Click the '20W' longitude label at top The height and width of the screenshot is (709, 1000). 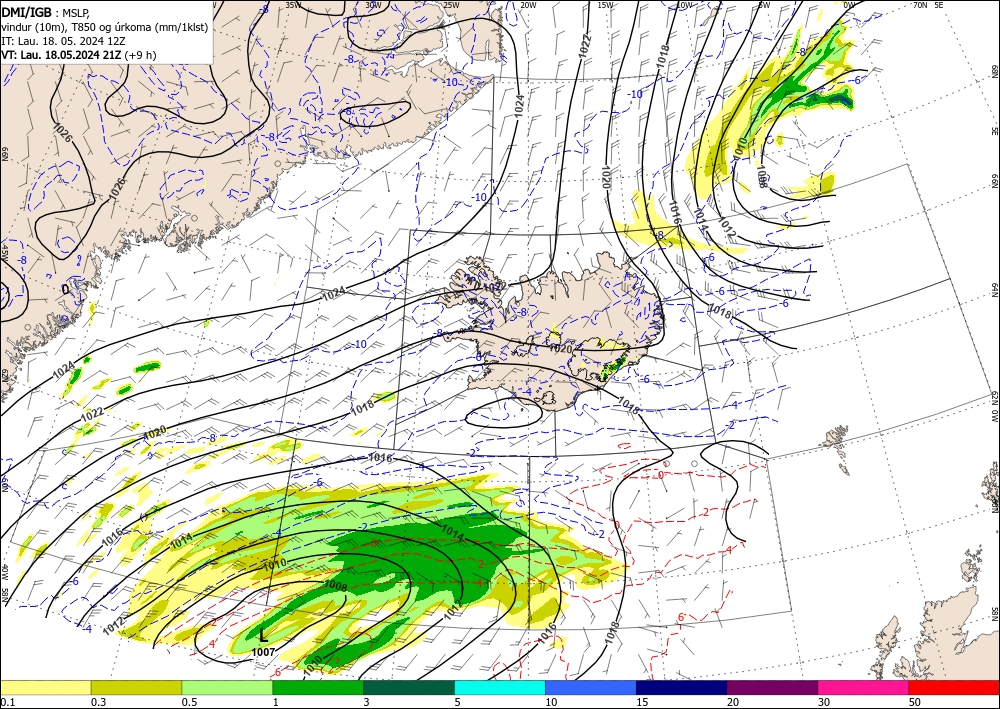click(527, 5)
